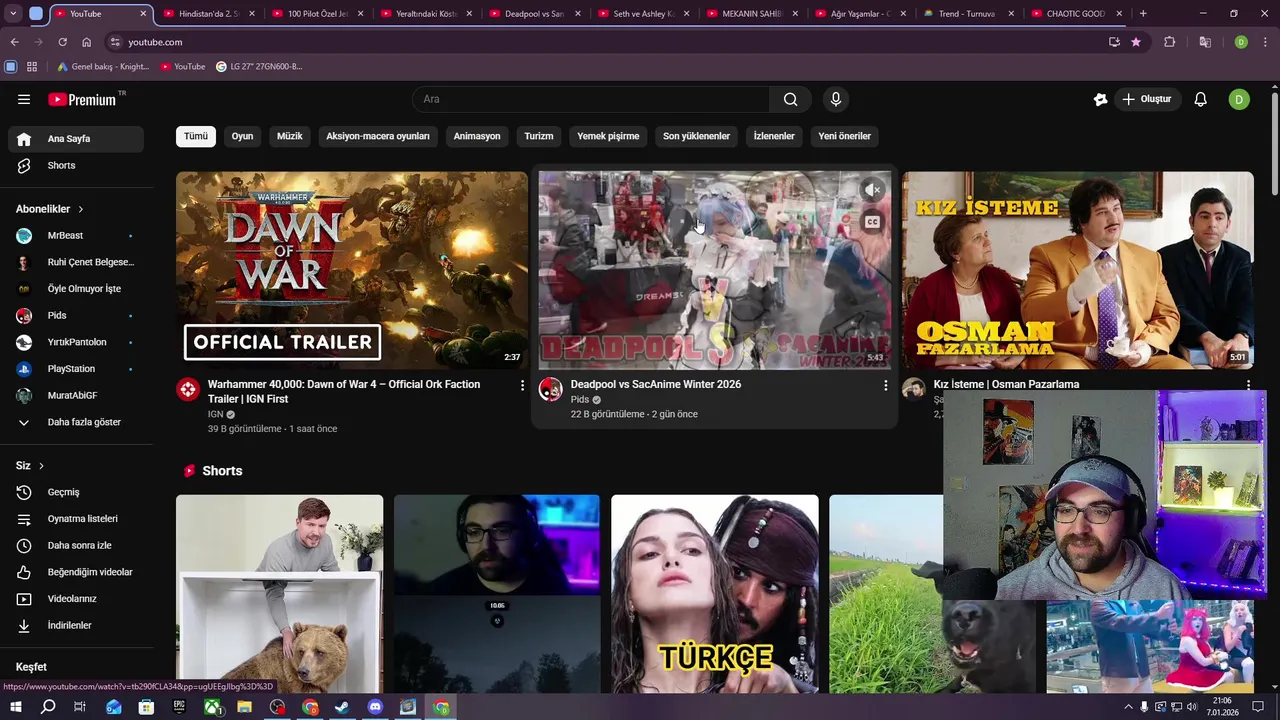
Task: Open Geçmiş history in sidebar
Action: tap(76, 492)
